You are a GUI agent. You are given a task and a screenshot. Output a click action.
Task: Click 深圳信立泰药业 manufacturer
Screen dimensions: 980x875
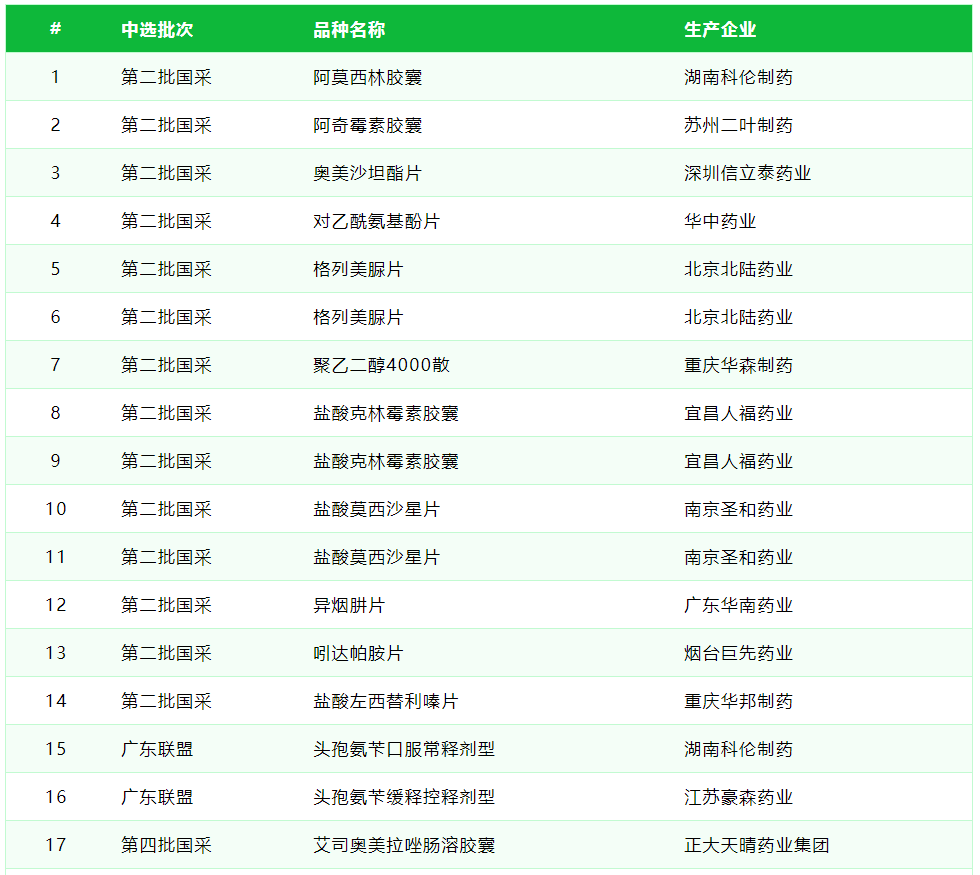[748, 173]
